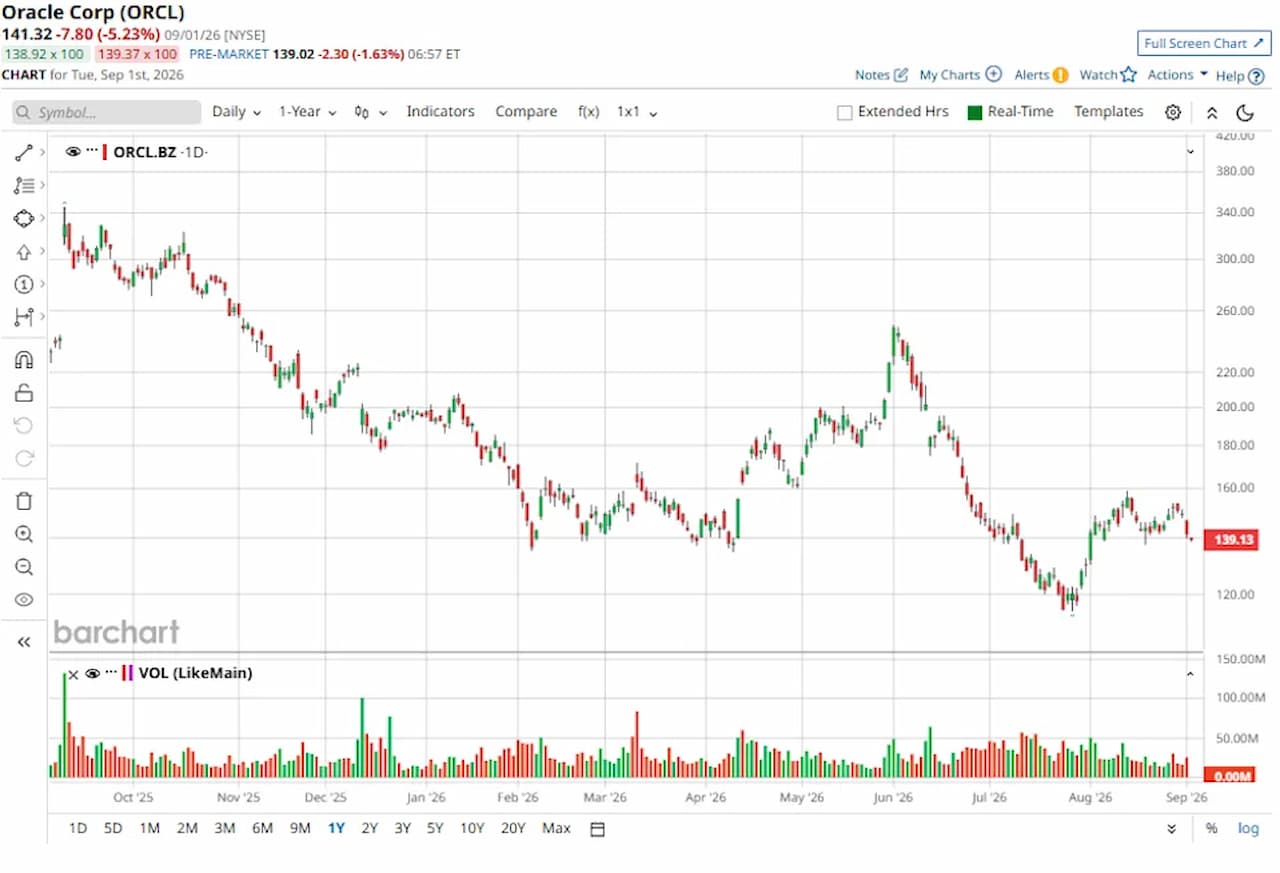Open the Templates menu
1280x873 pixels.
tap(1108, 112)
